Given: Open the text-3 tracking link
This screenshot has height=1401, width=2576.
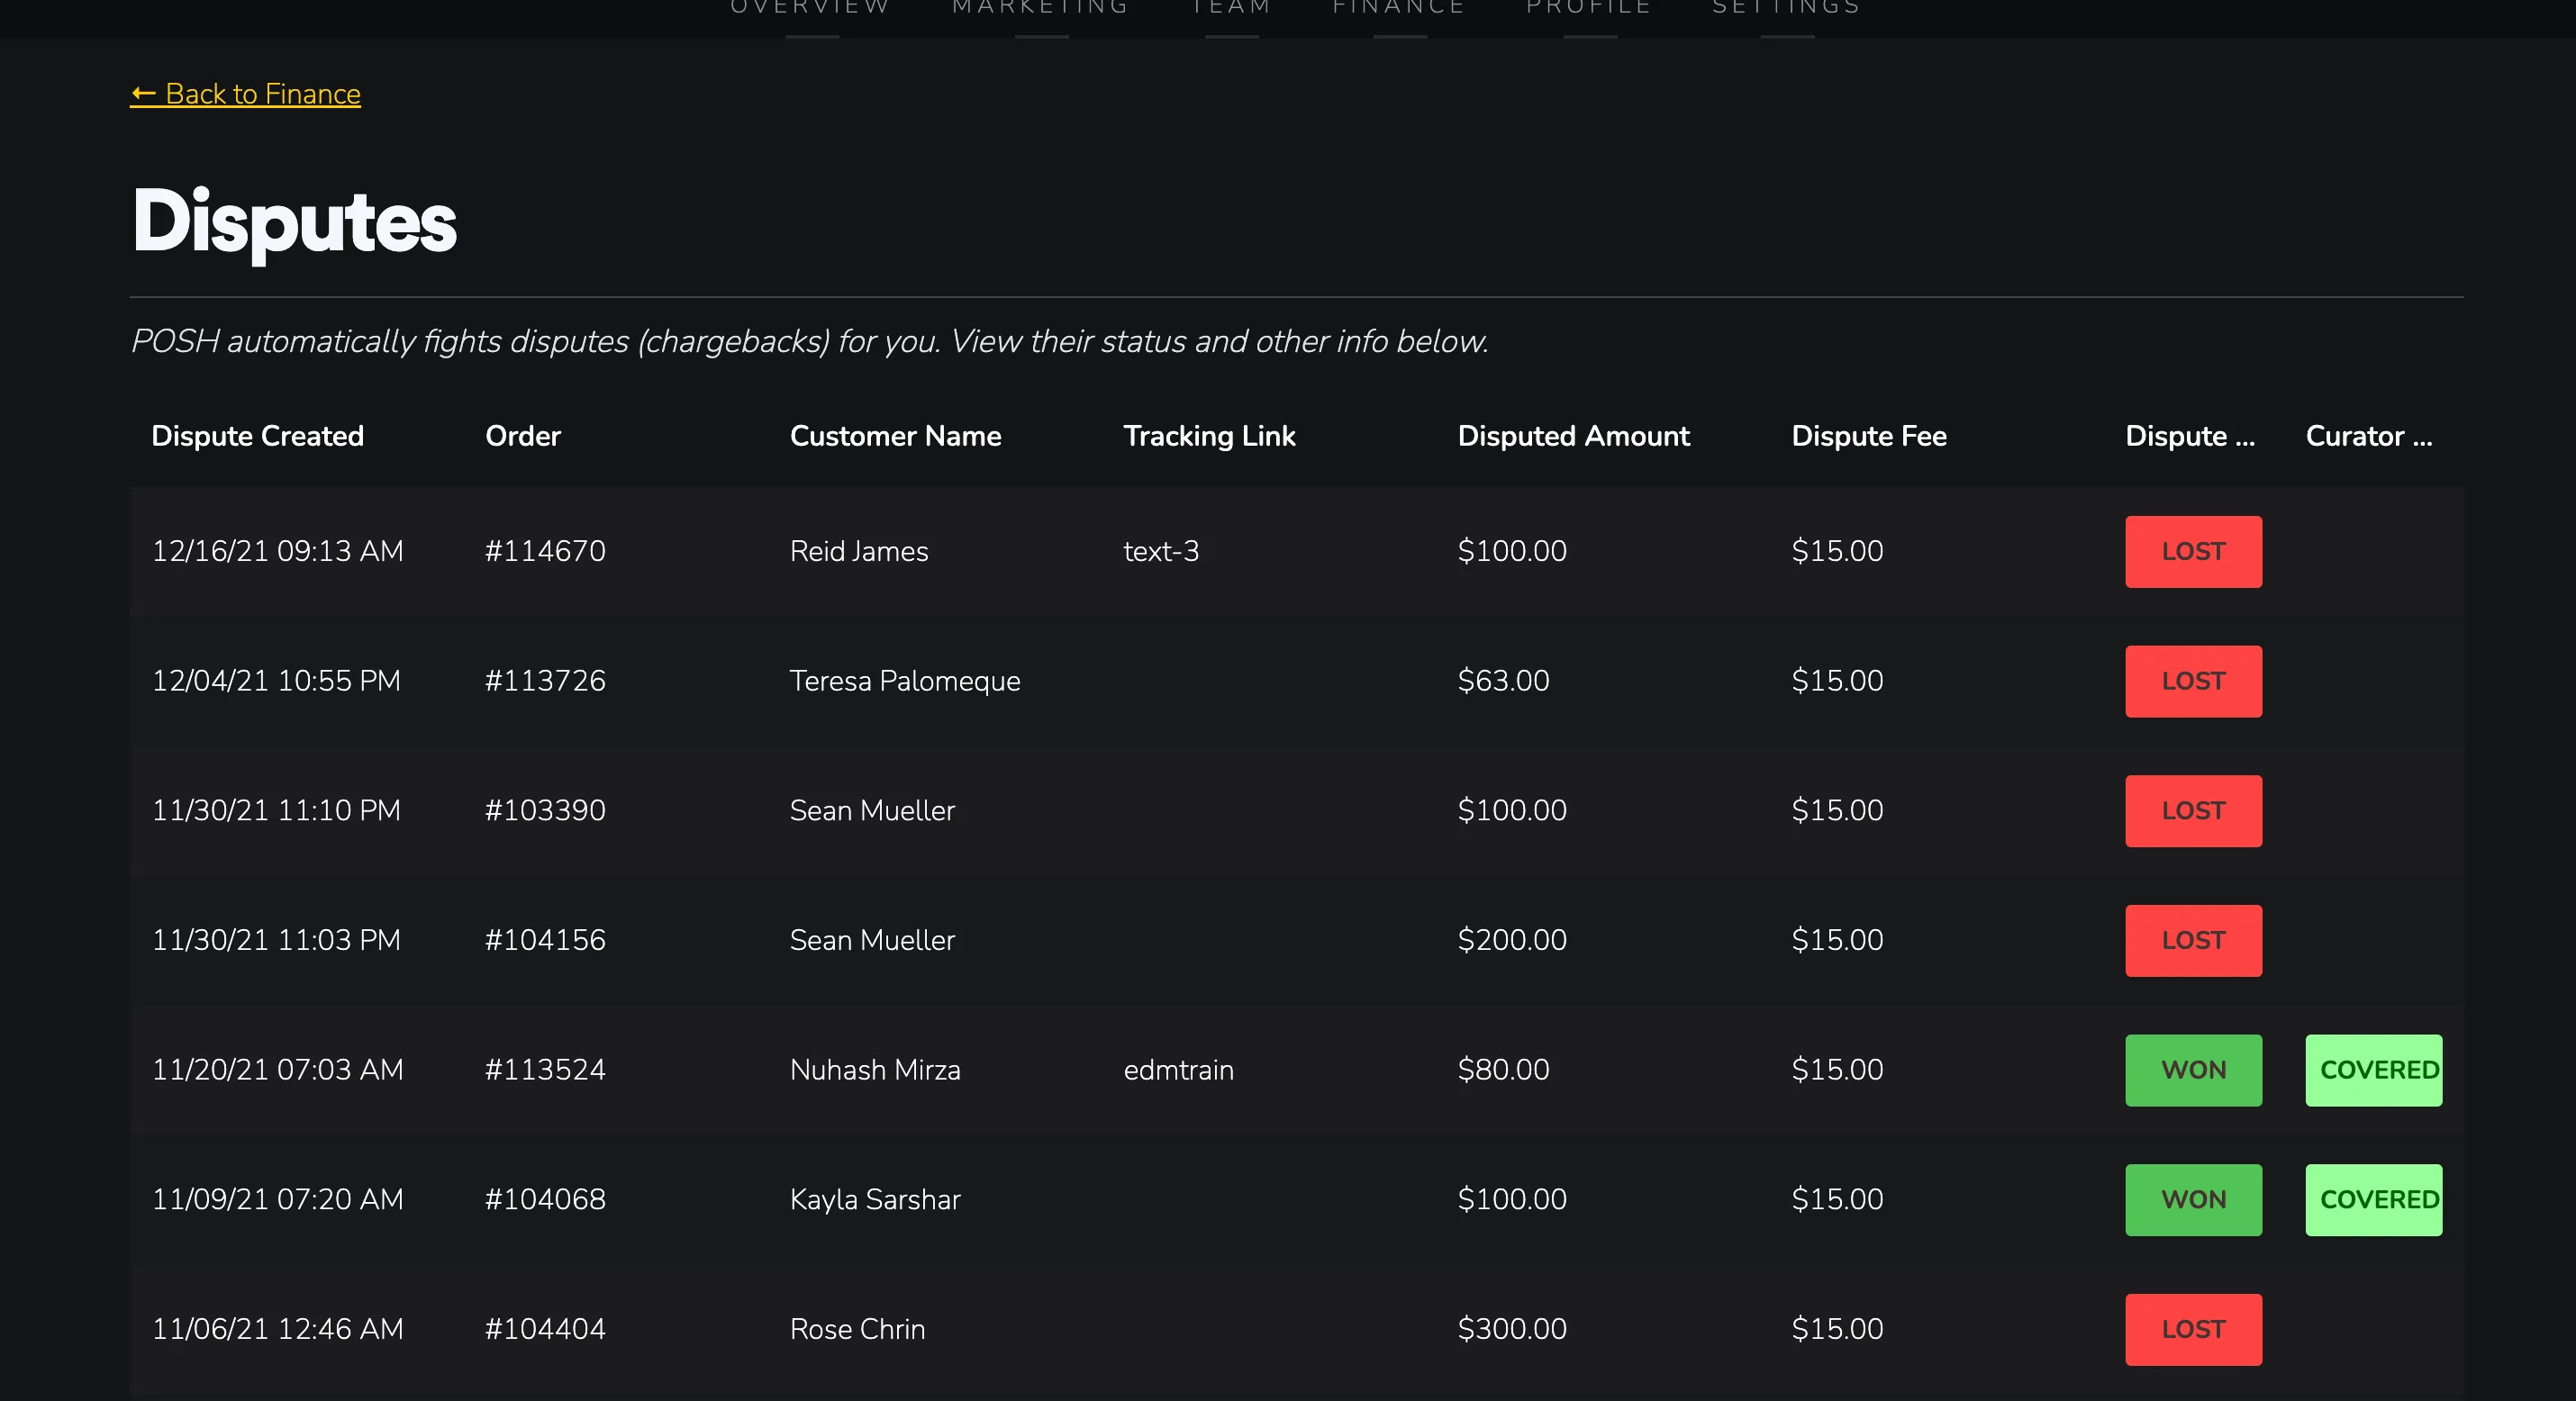Looking at the screenshot, I should coord(1161,552).
